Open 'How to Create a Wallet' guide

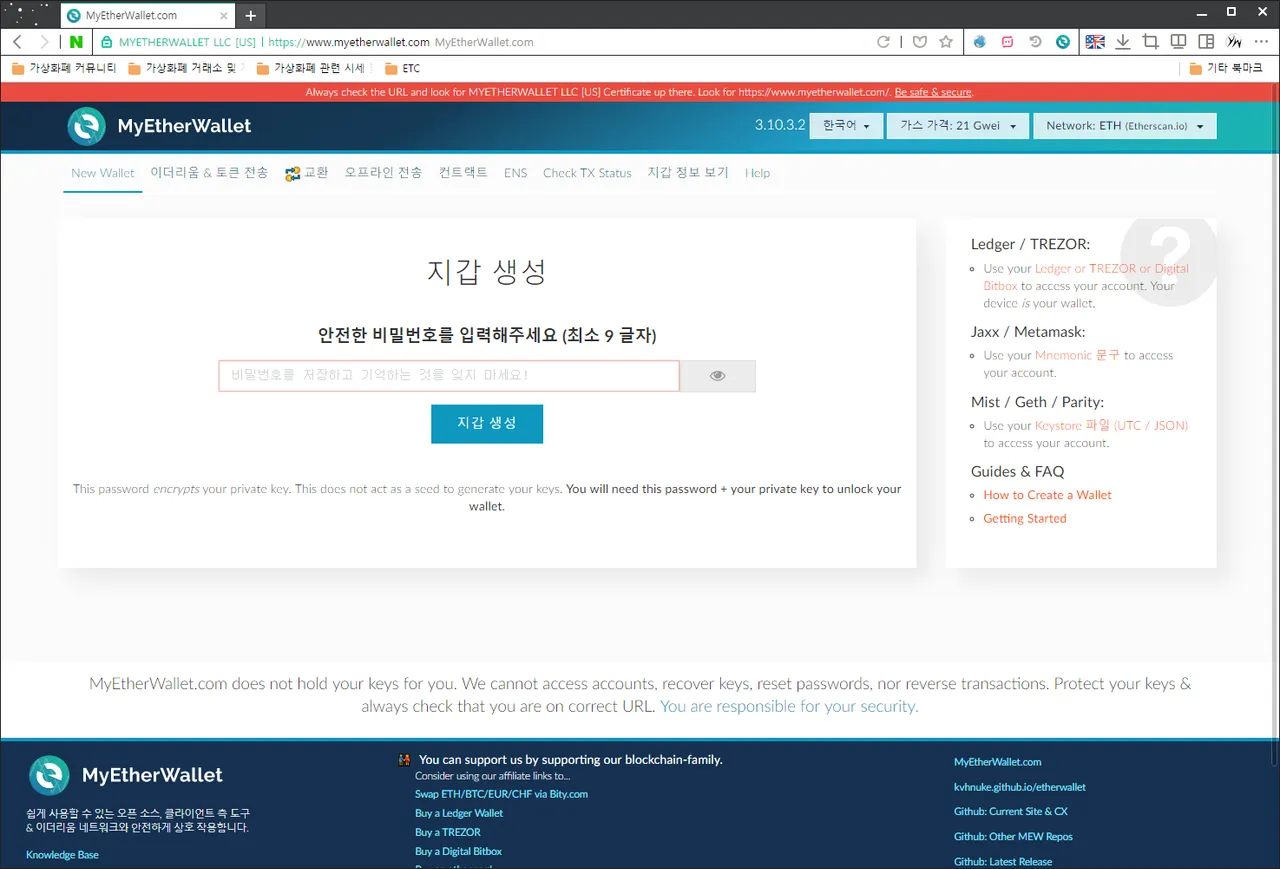(x=1047, y=495)
